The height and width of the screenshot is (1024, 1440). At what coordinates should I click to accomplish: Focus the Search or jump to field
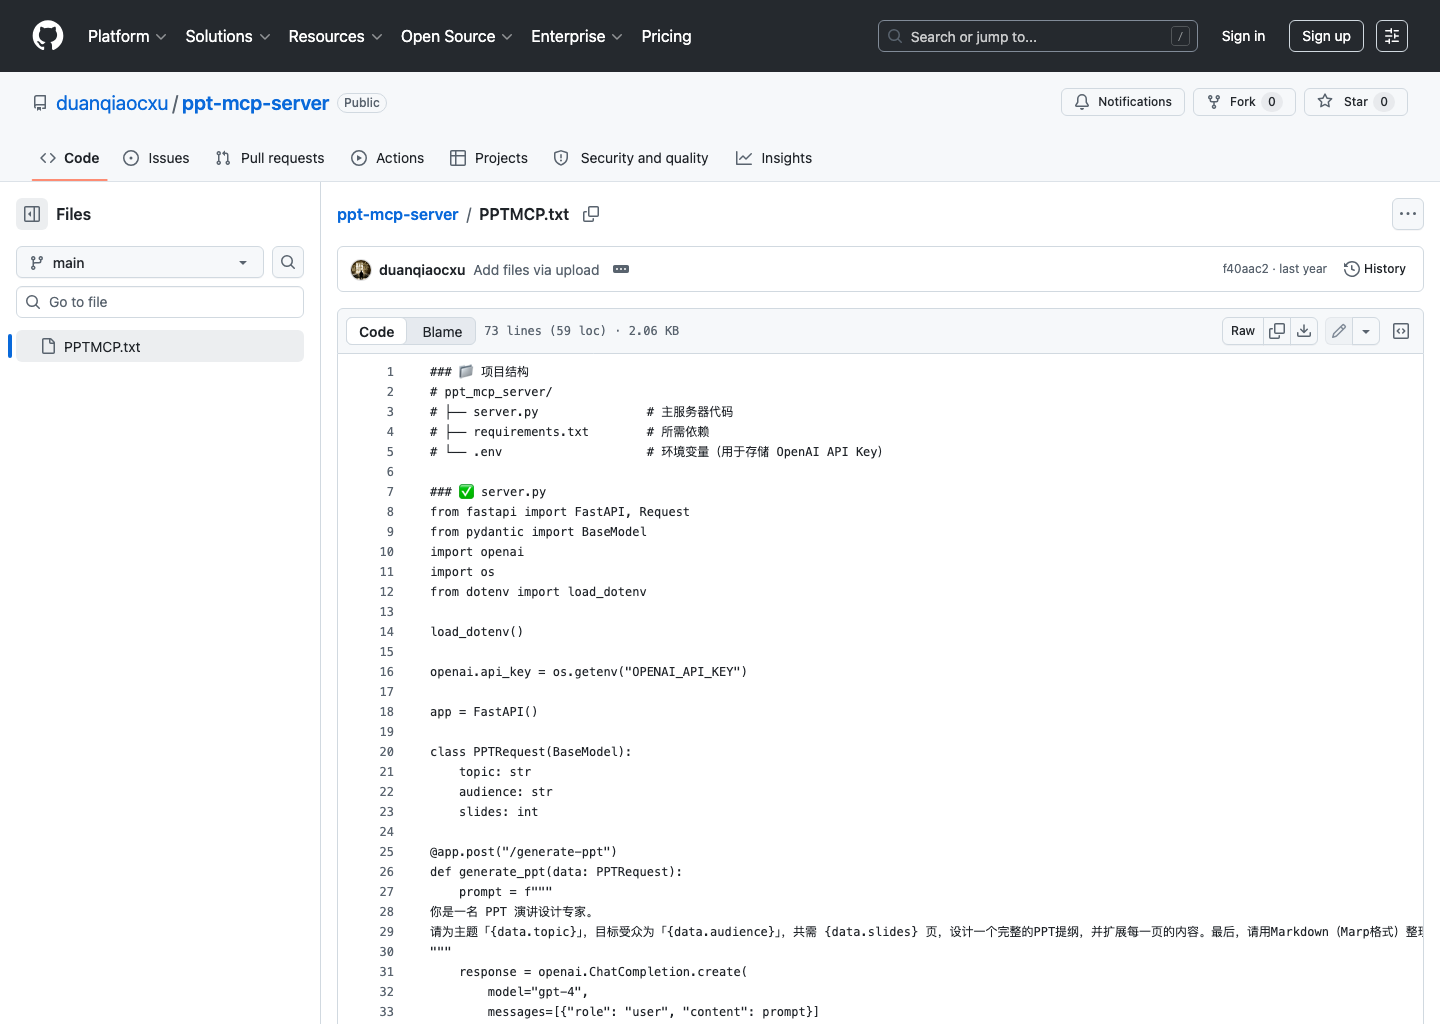pos(1038,36)
